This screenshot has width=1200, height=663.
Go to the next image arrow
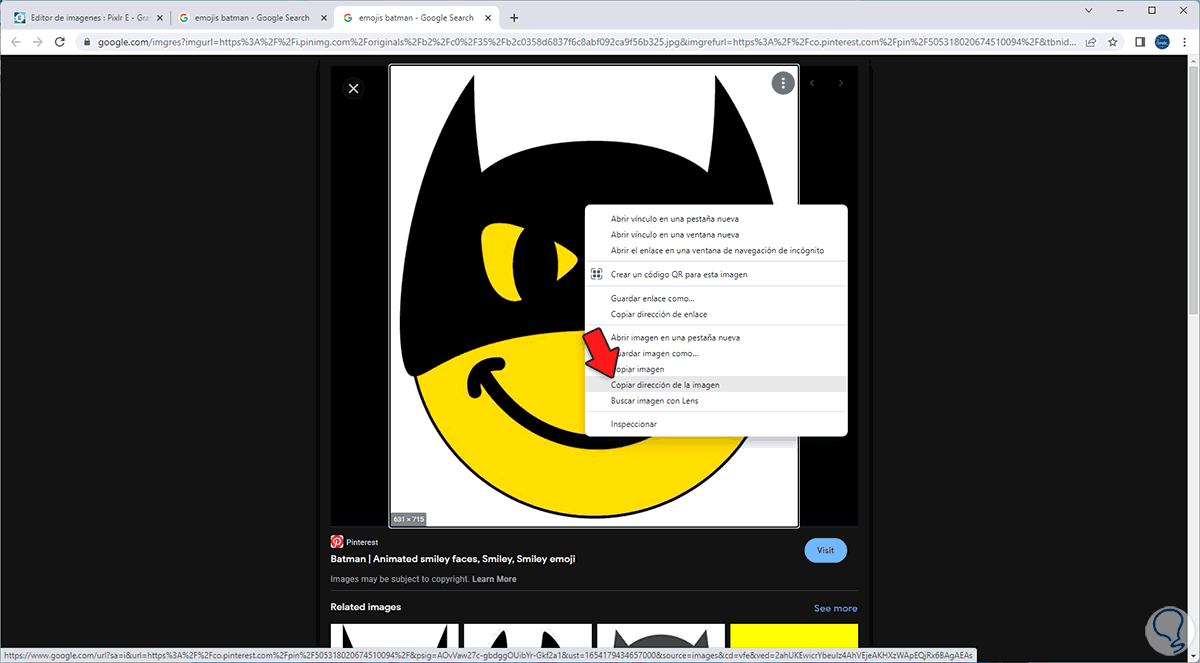point(841,83)
